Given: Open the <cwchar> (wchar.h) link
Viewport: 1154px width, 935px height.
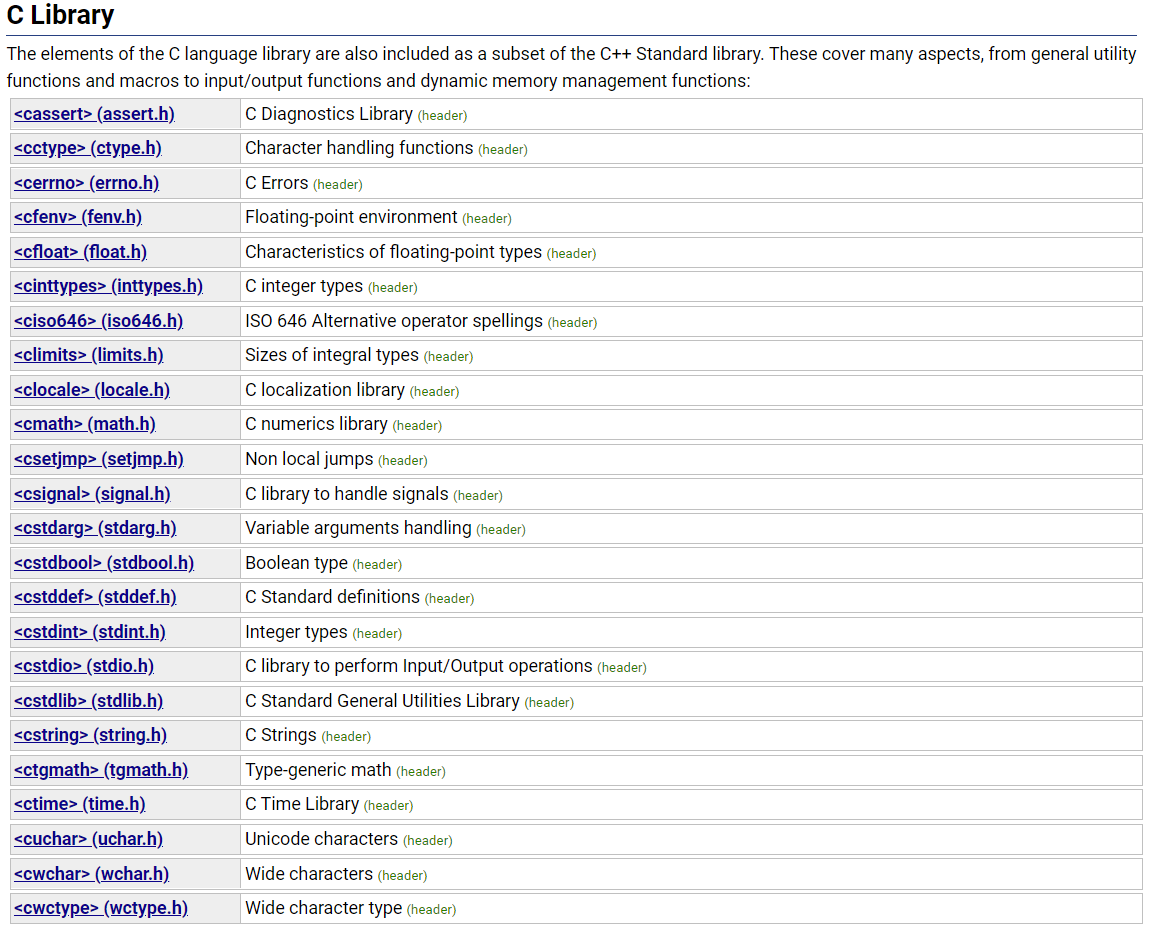Looking at the screenshot, I should 91,874.
